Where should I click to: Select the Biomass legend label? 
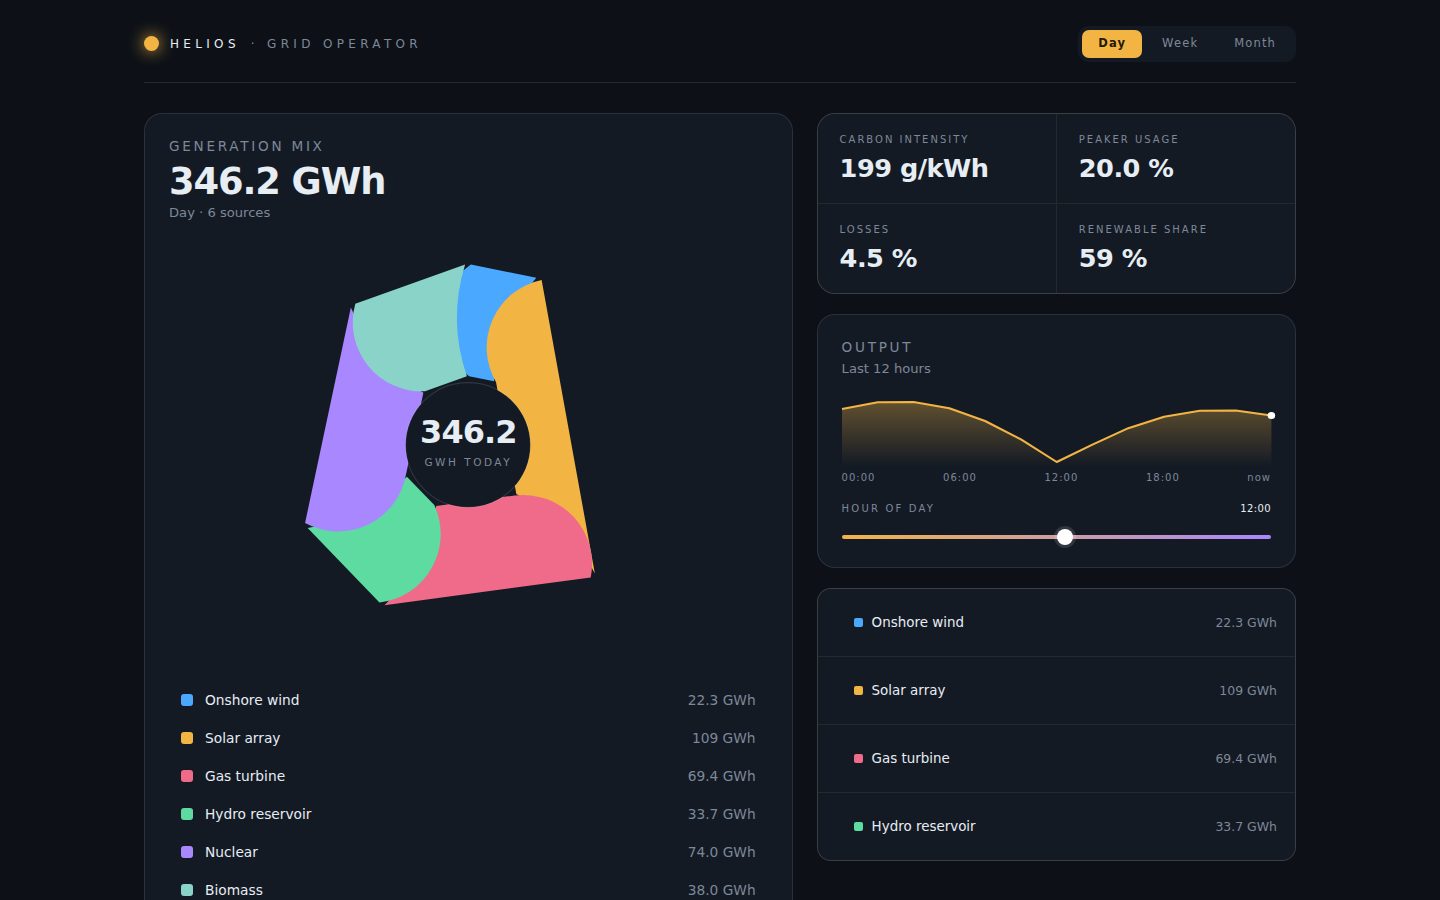[x=234, y=890]
